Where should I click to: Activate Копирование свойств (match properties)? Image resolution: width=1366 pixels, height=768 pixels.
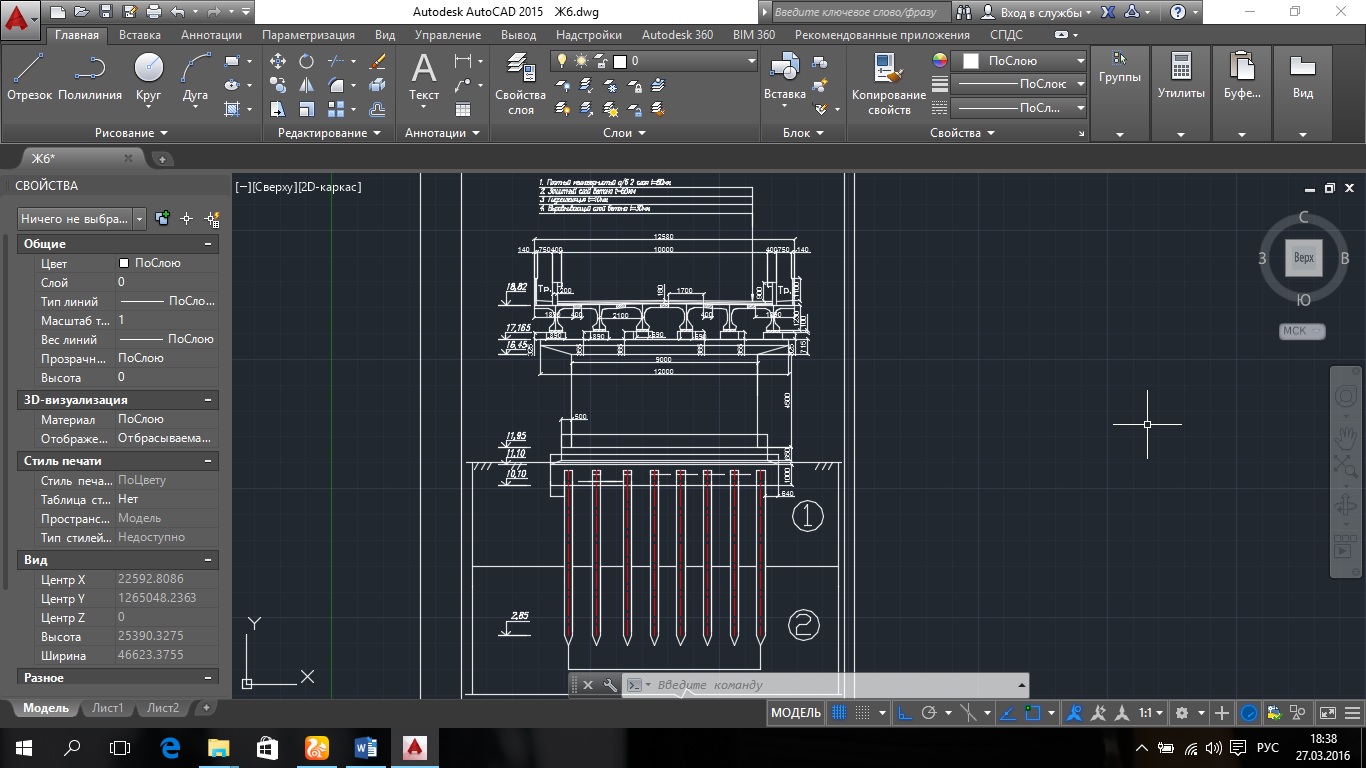[x=889, y=84]
